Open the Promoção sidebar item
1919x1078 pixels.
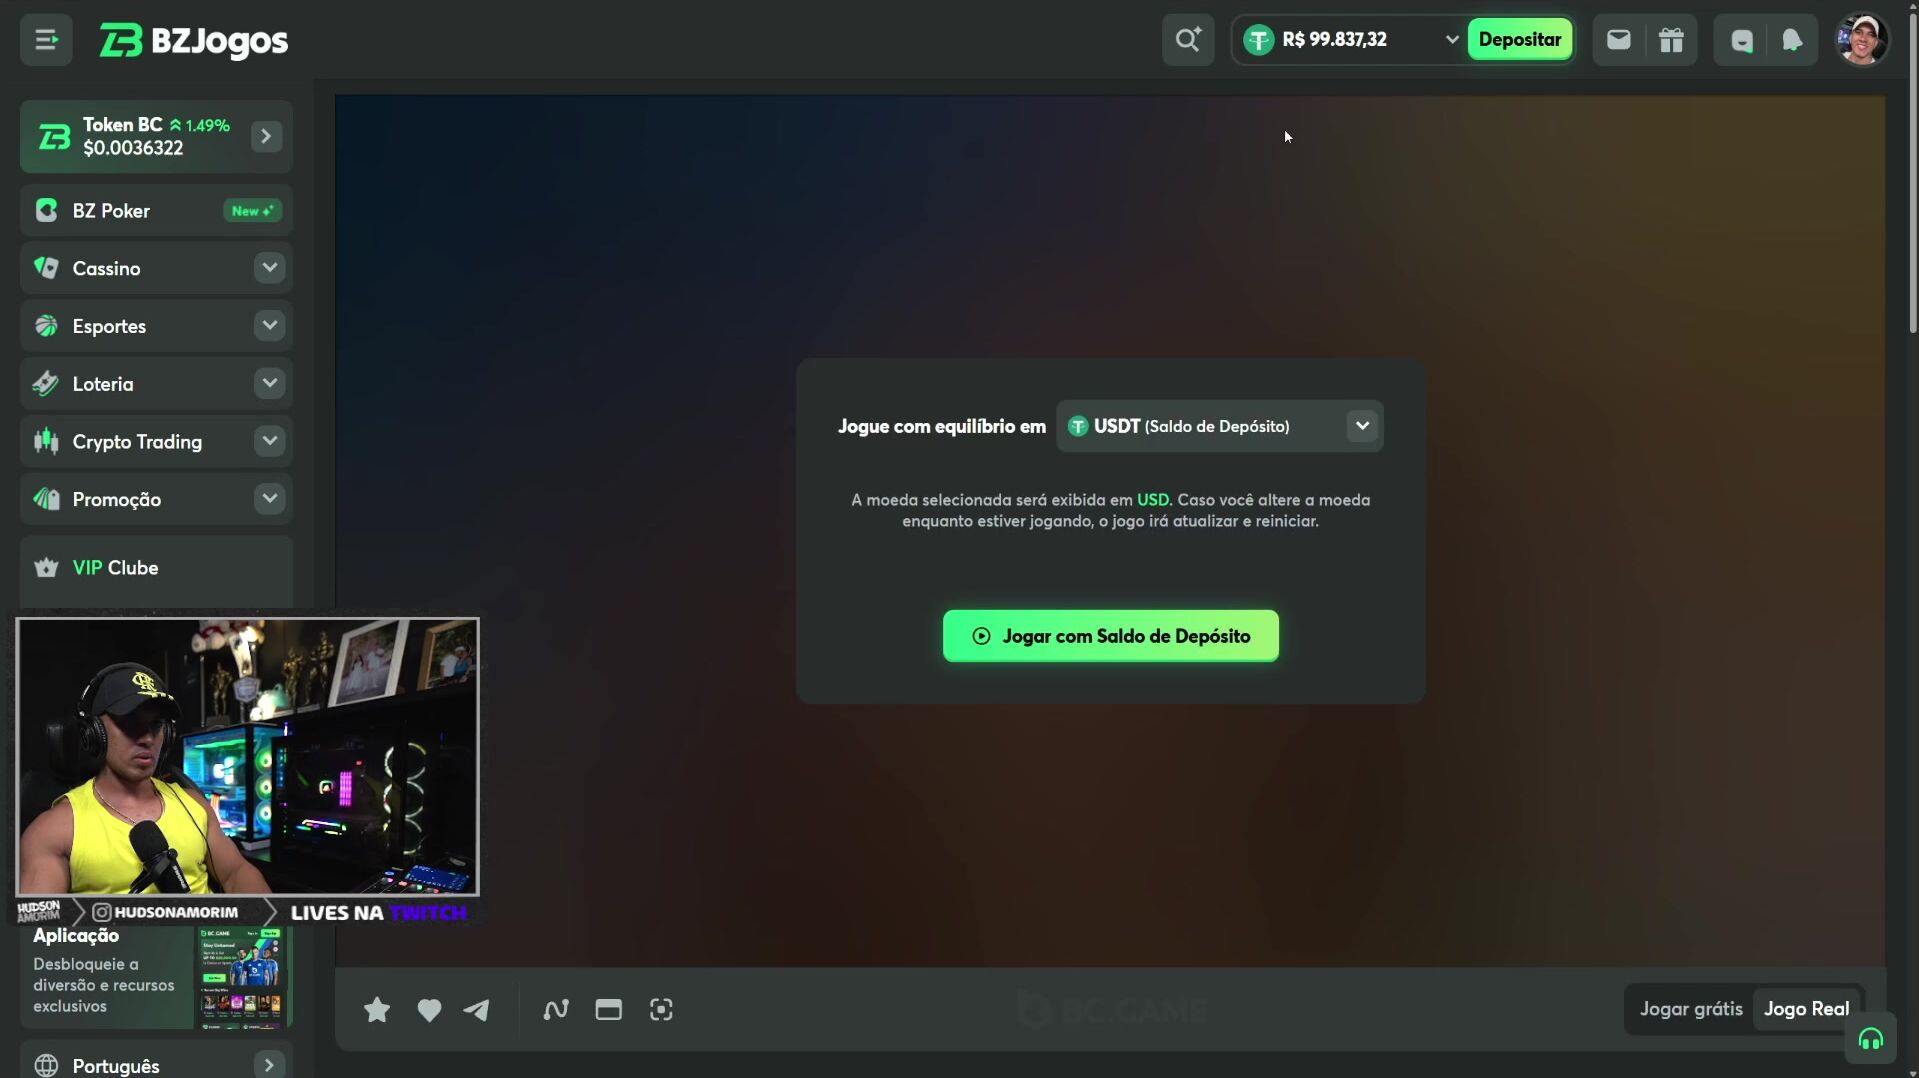coord(156,499)
